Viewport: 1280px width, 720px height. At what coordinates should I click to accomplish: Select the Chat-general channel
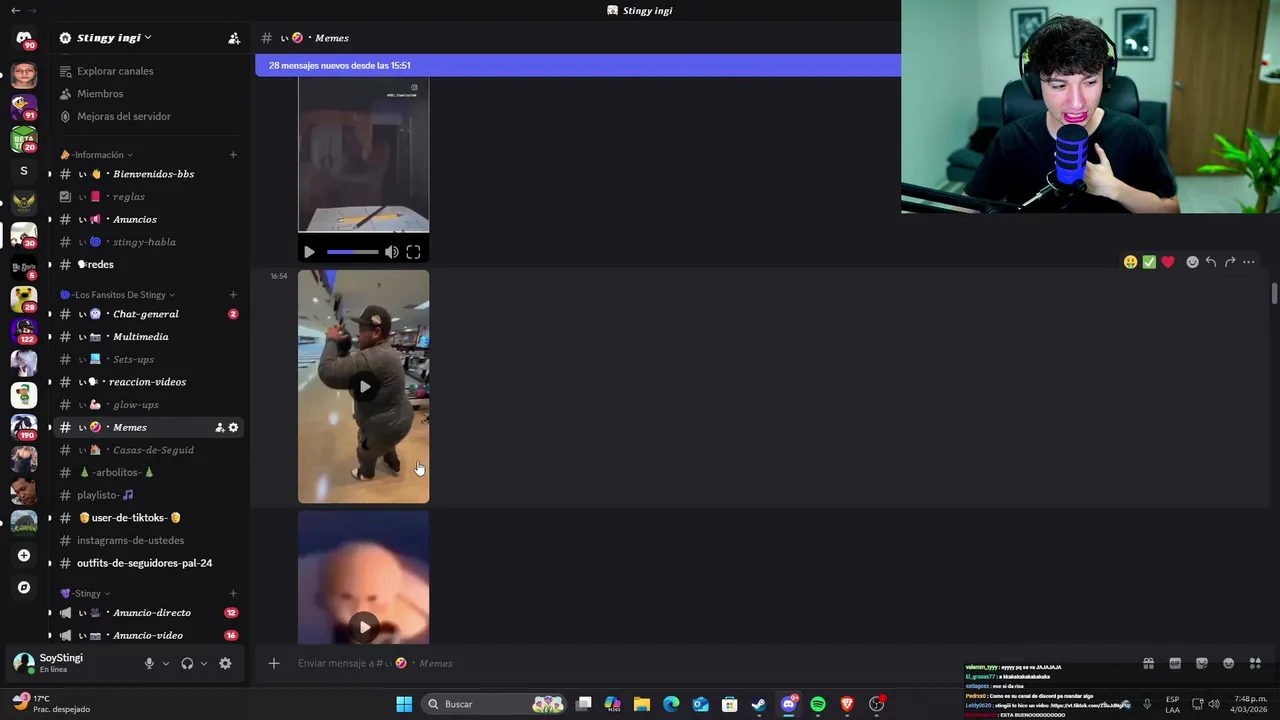coord(148,314)
